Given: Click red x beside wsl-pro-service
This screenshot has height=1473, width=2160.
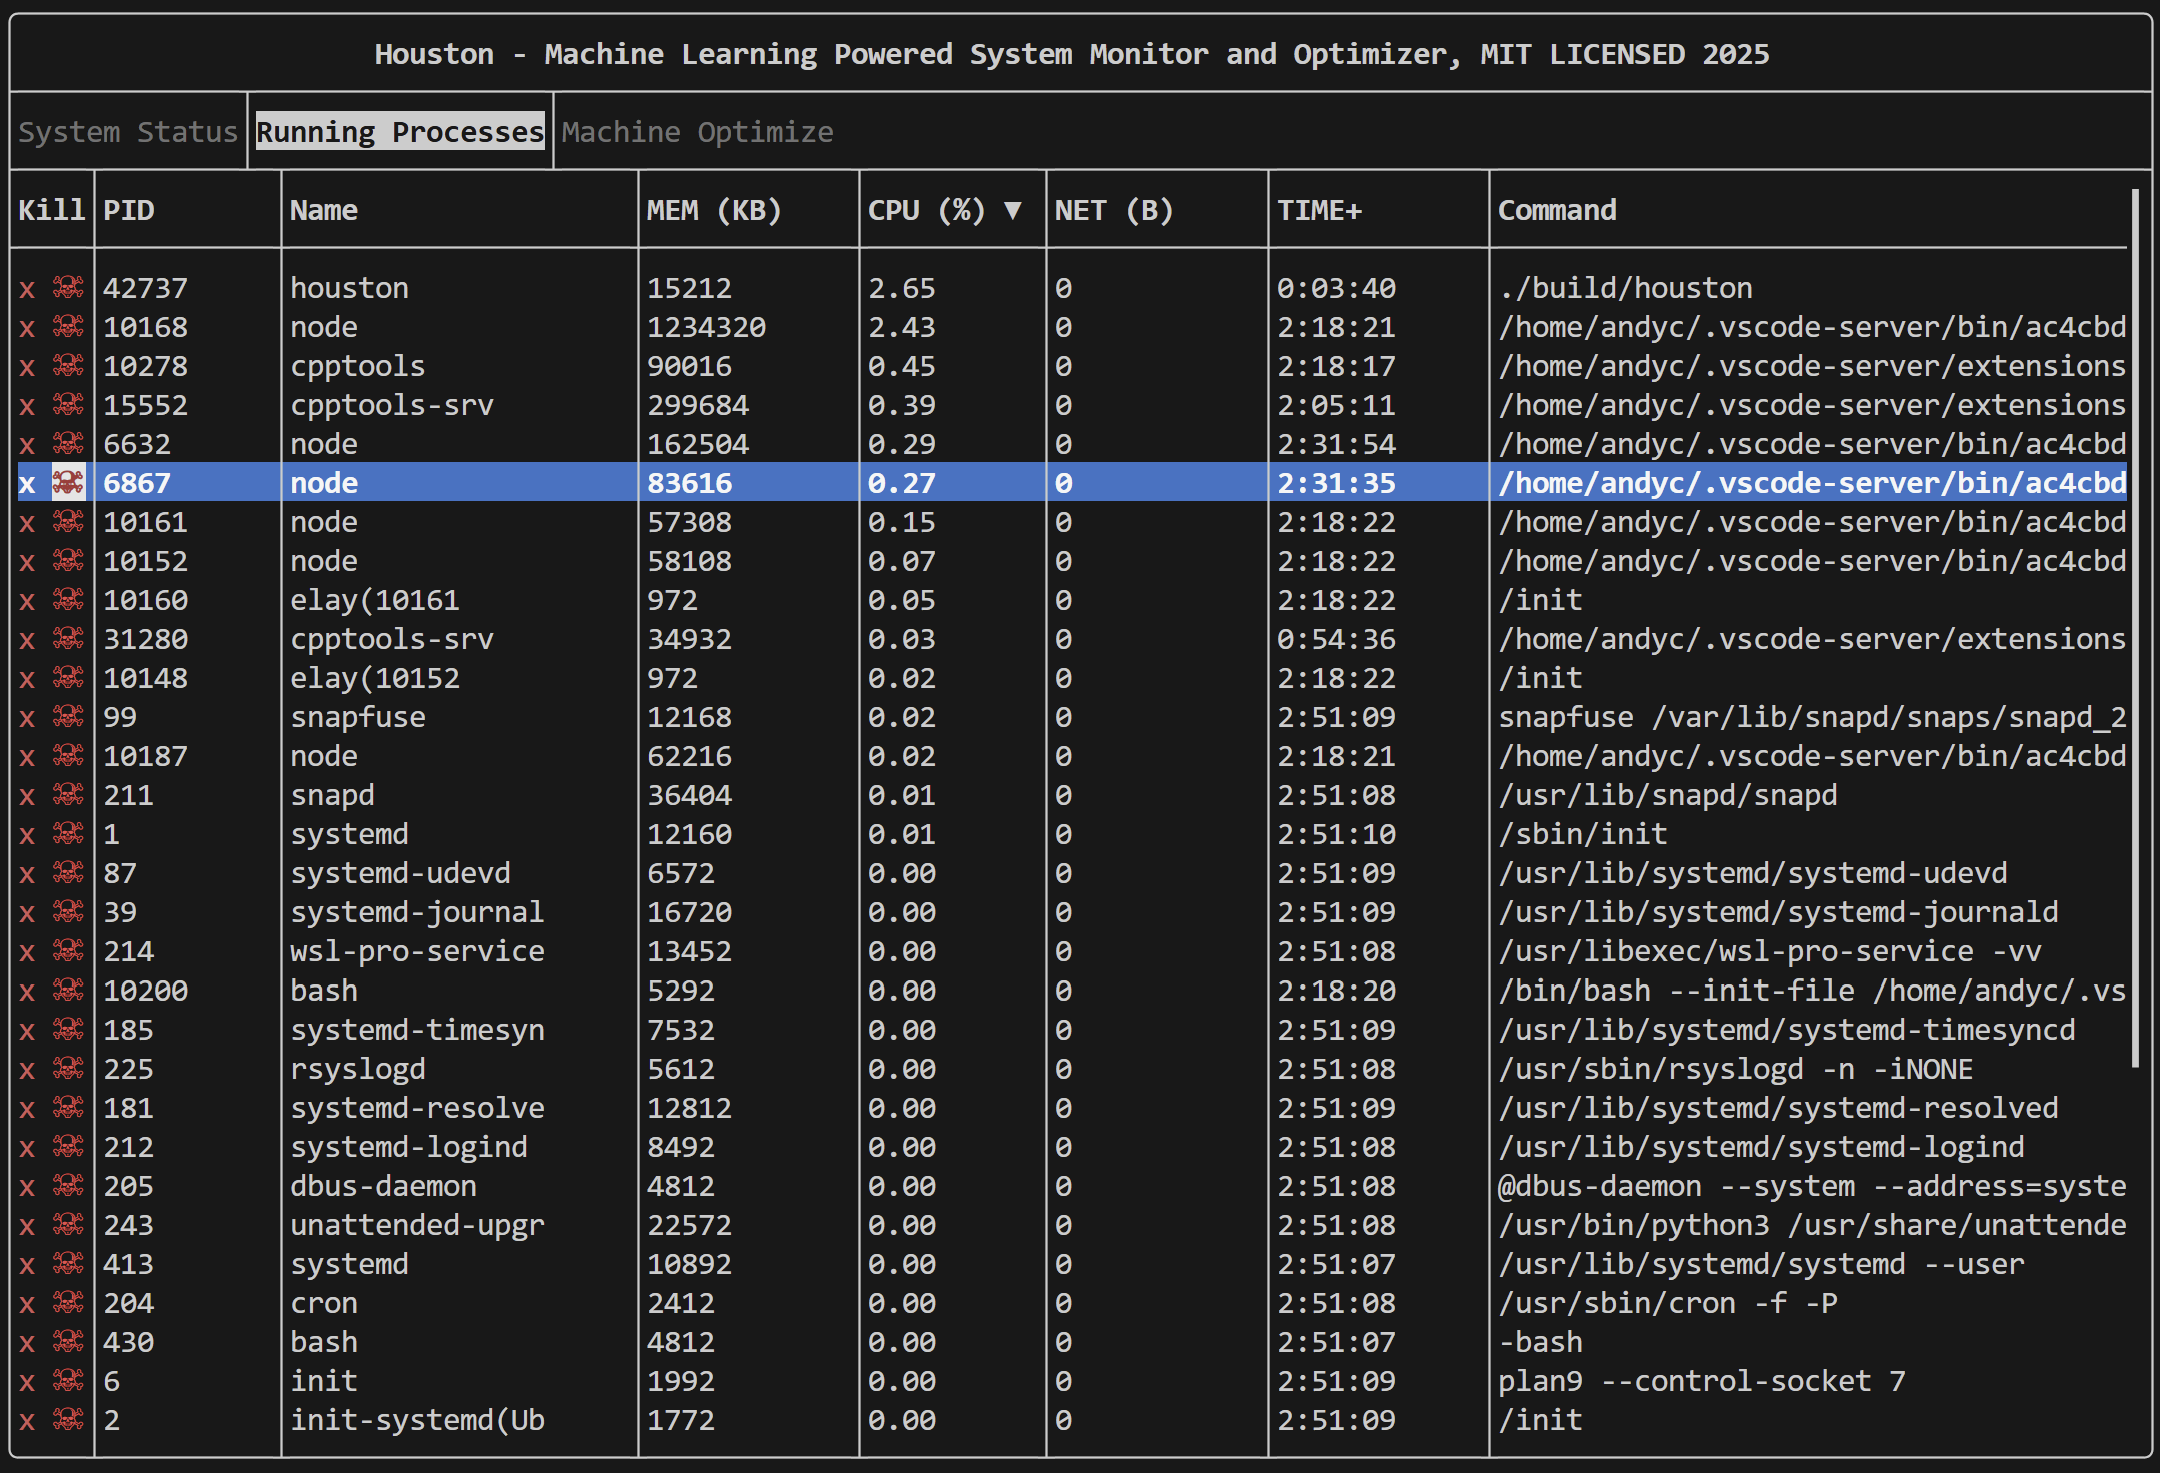Looking at the screenshot, I should point(27,952).
